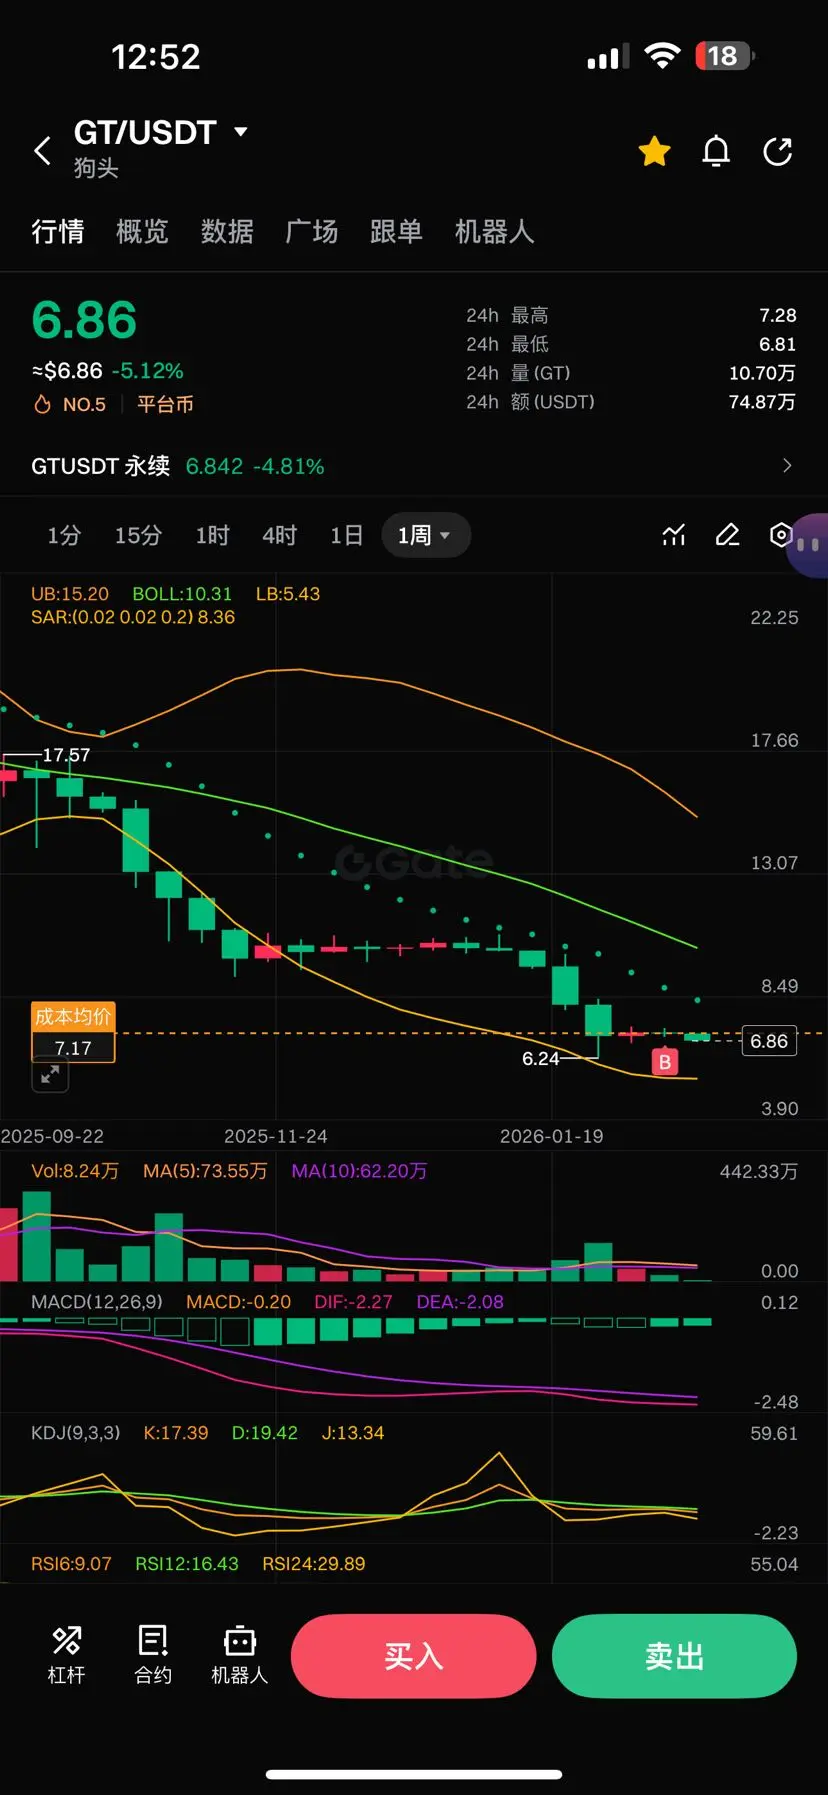The width and height of the screenshot is (828, 1795).
Task: Select the 1分 timeframe
Action: [64, 535]
